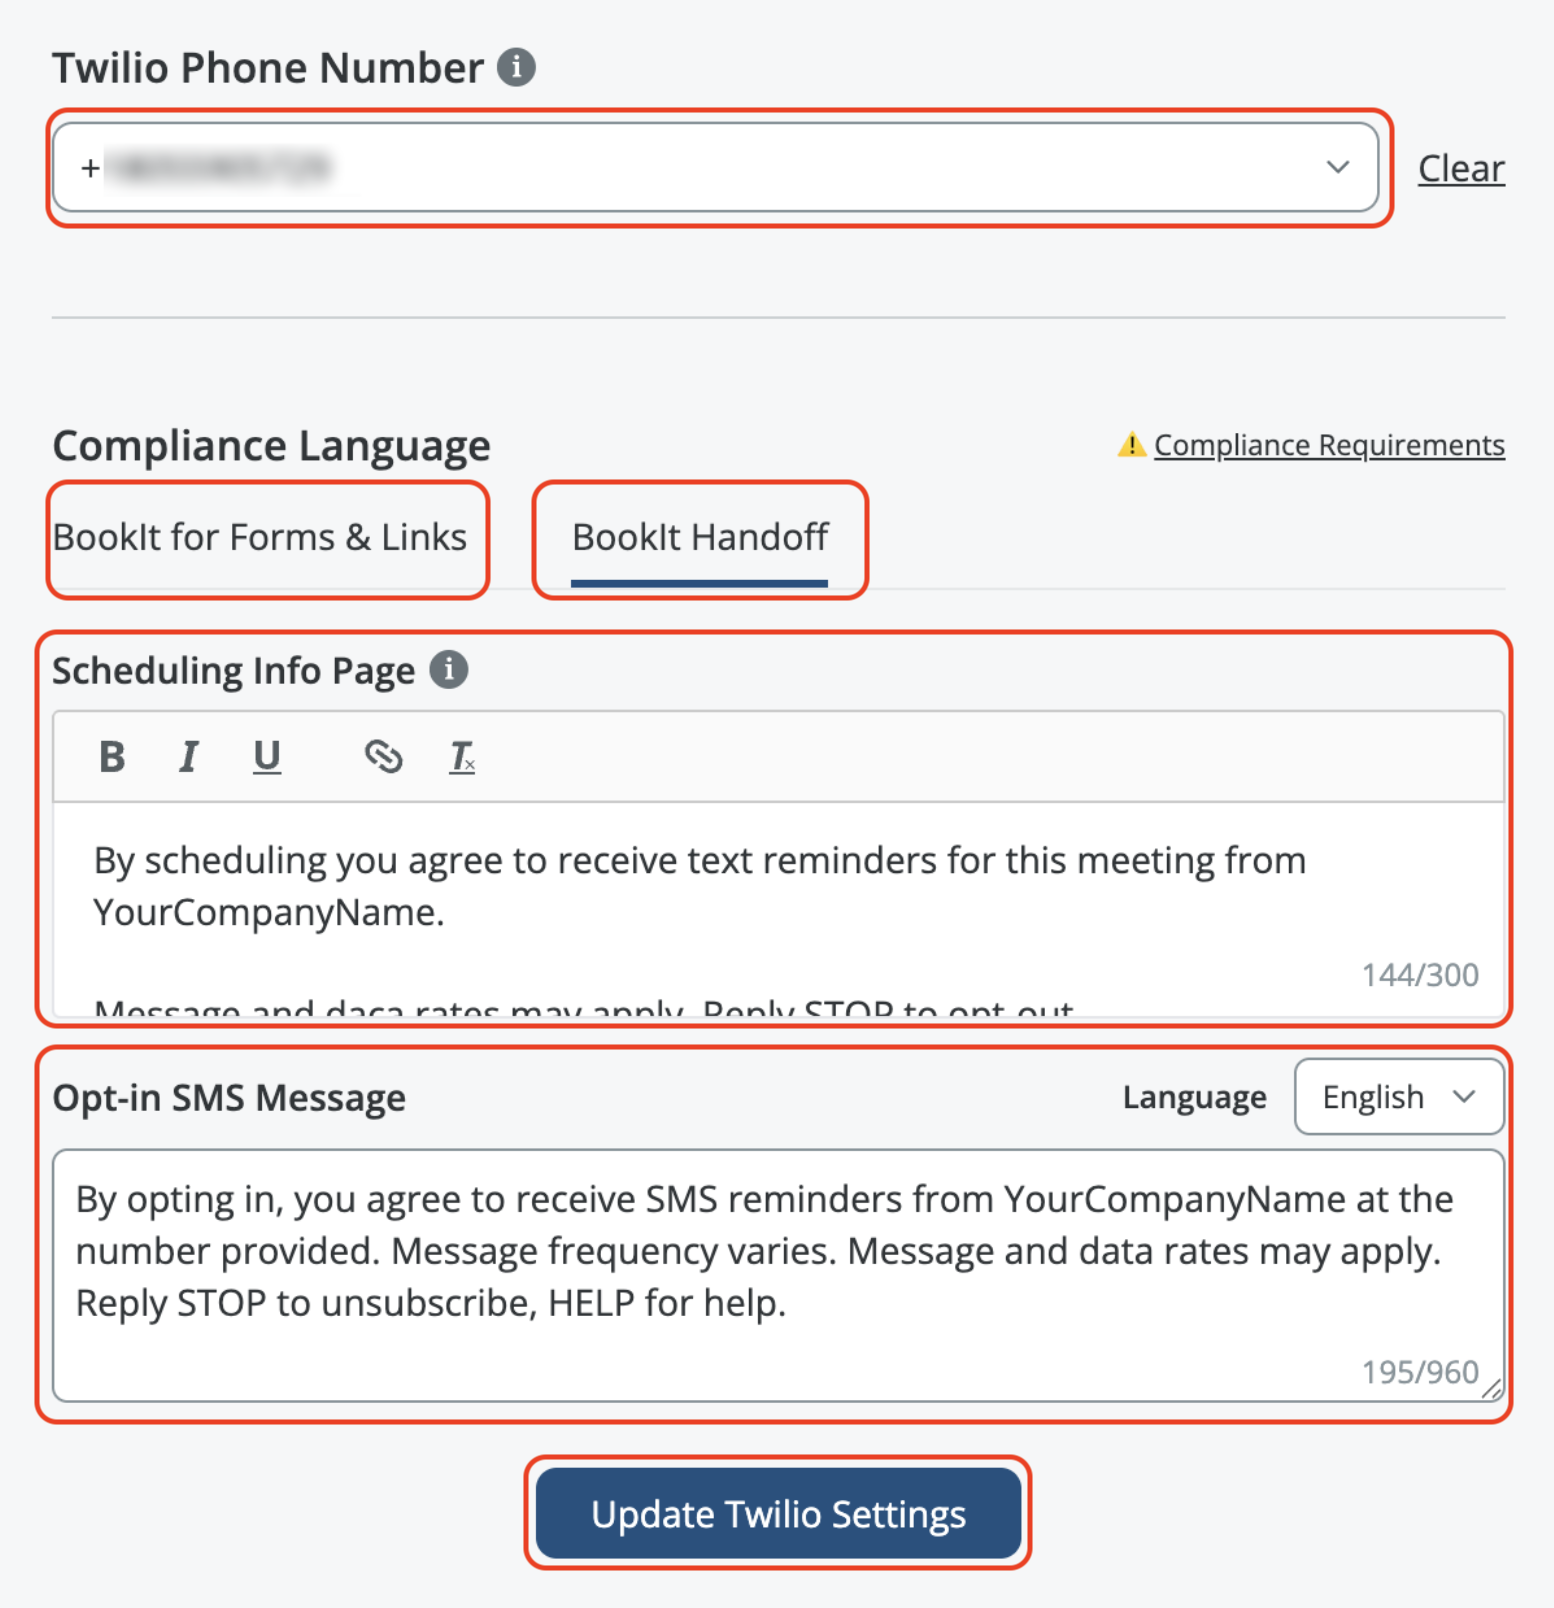This screenshot has width=1554, height=1608.
Task: Click the textarea resize handle corner
Action: (x=1492, y=1389)
